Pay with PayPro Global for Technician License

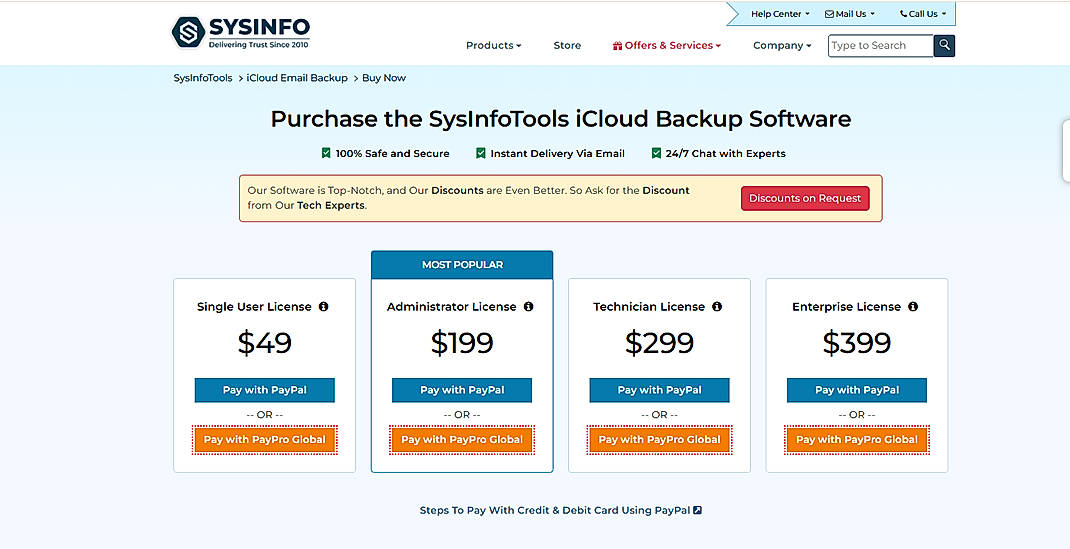659,440
